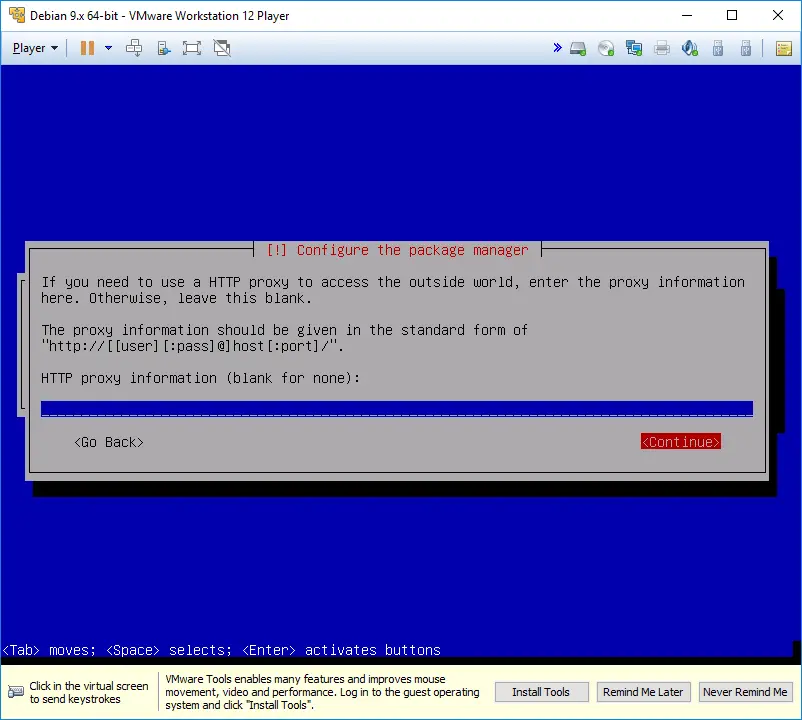Click 'Configure the package manager' title text
Screen dimensions: 802x720
click(x=412, y=250)
